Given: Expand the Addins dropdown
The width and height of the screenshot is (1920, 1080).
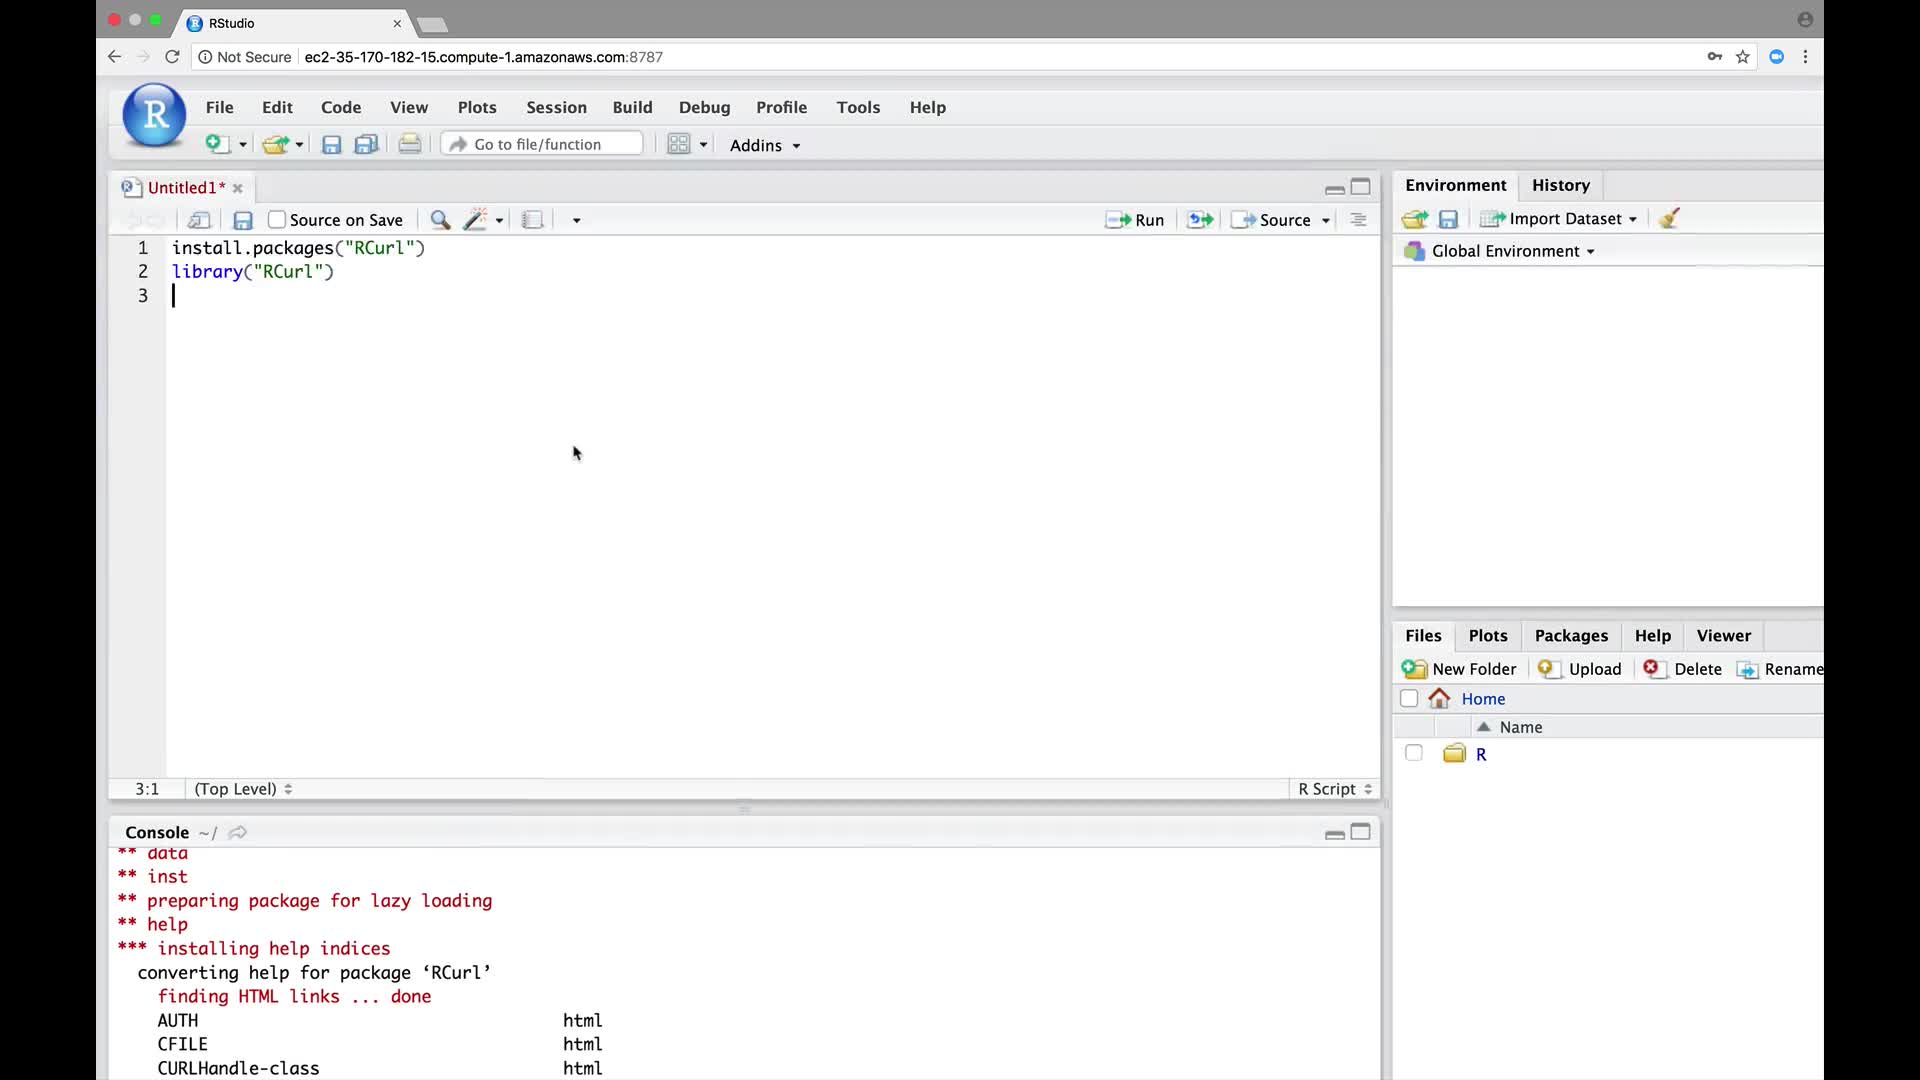Looking at the screenshot, I should [765, 146].
